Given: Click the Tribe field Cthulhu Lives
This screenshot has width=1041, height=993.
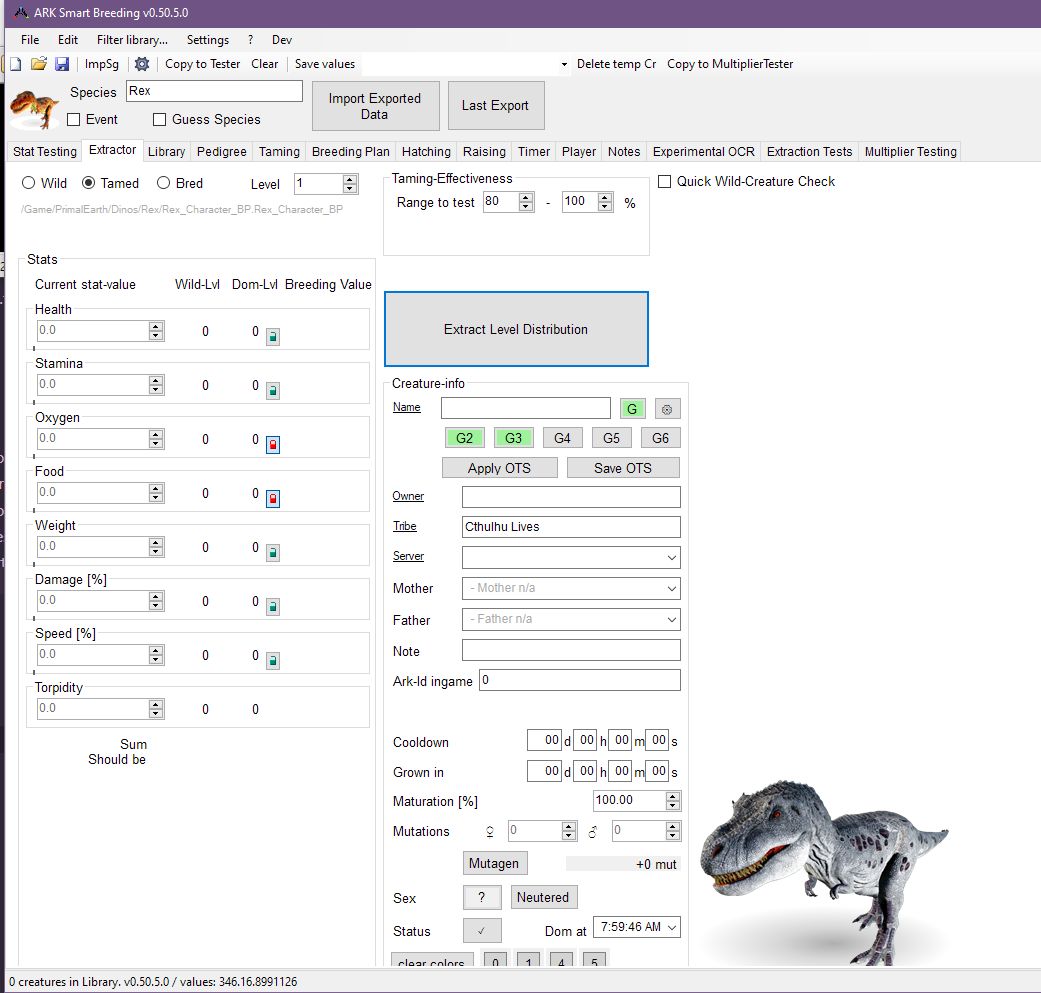Looking at the screenshot, I should tap(571, 527).
